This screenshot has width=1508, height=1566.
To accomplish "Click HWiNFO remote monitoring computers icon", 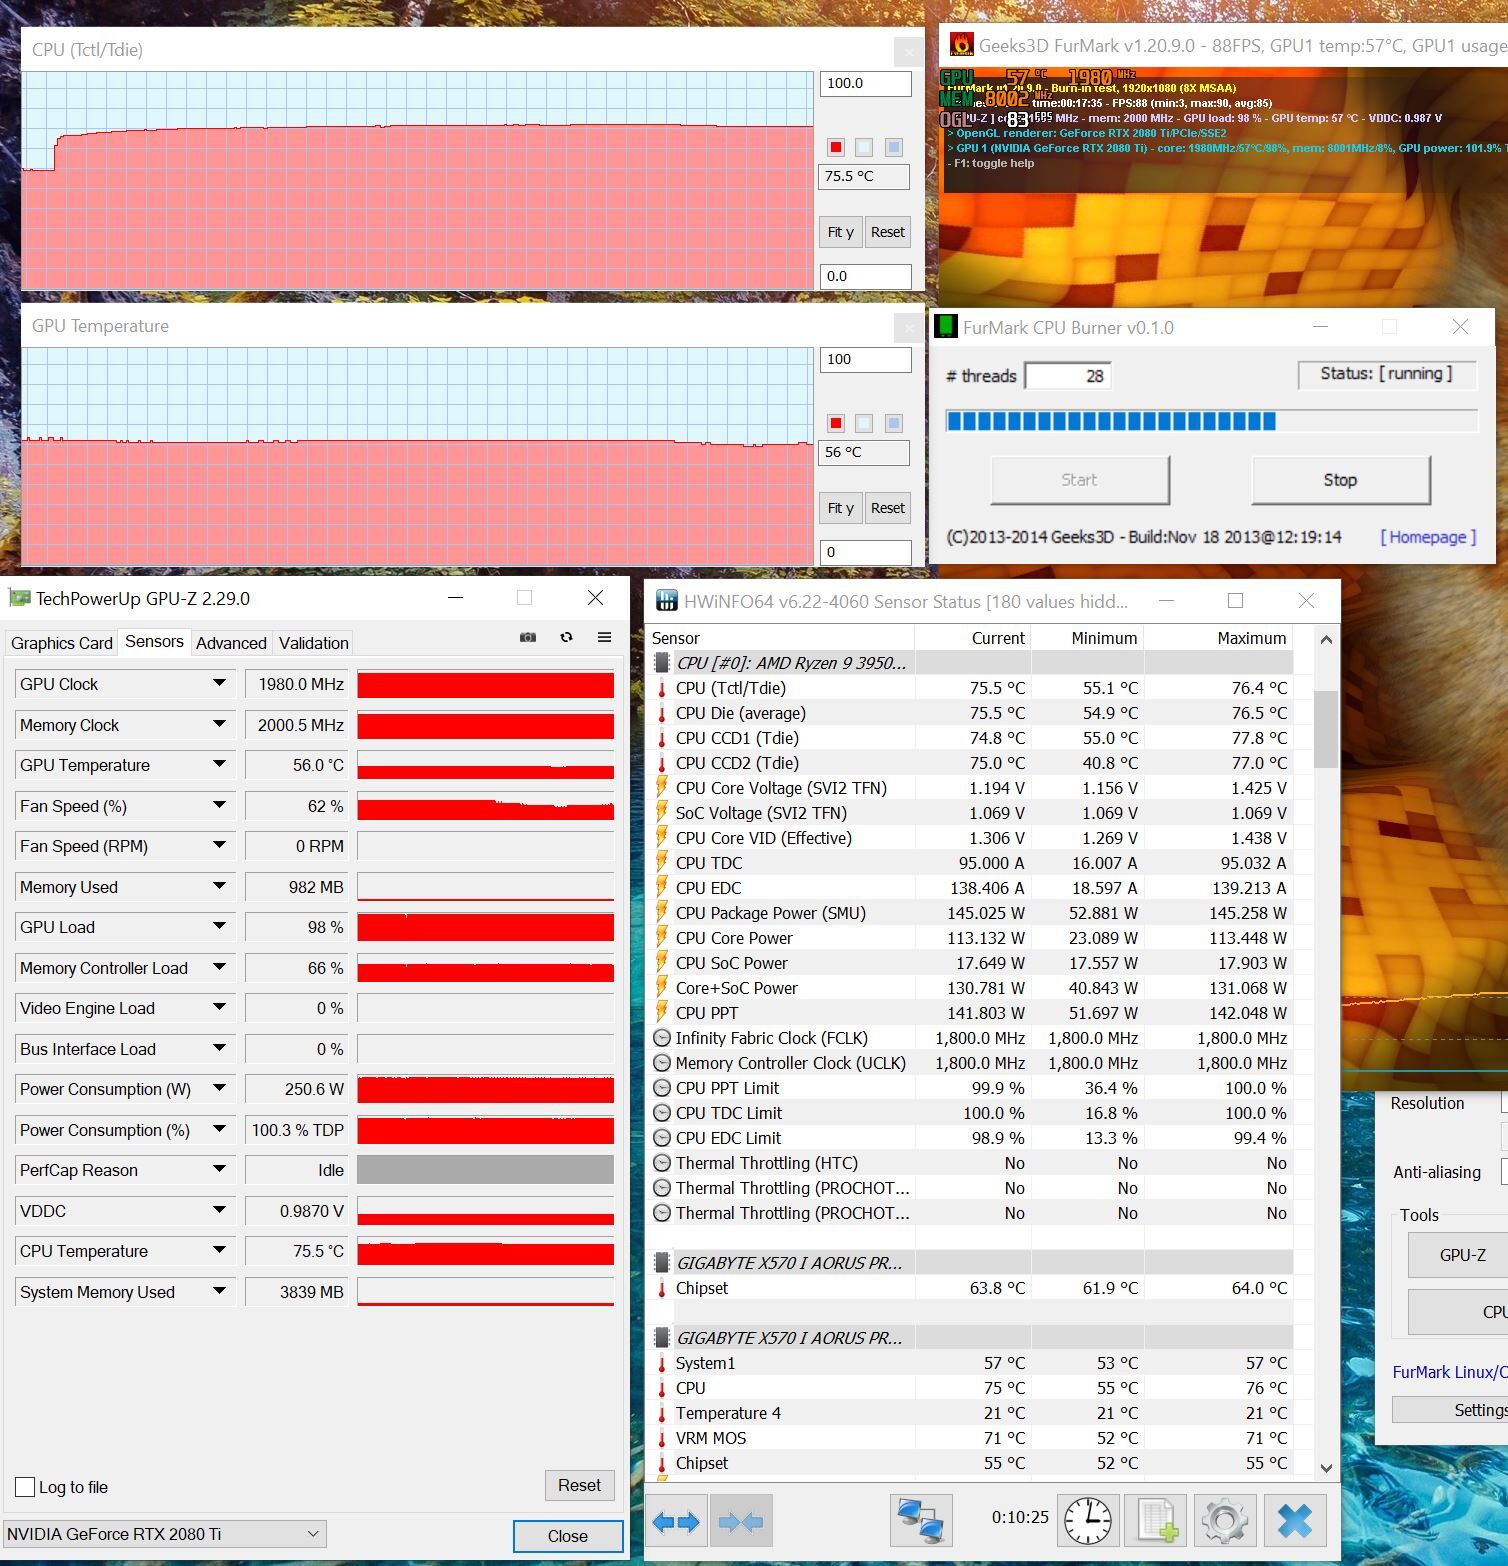I will 921,1521.
